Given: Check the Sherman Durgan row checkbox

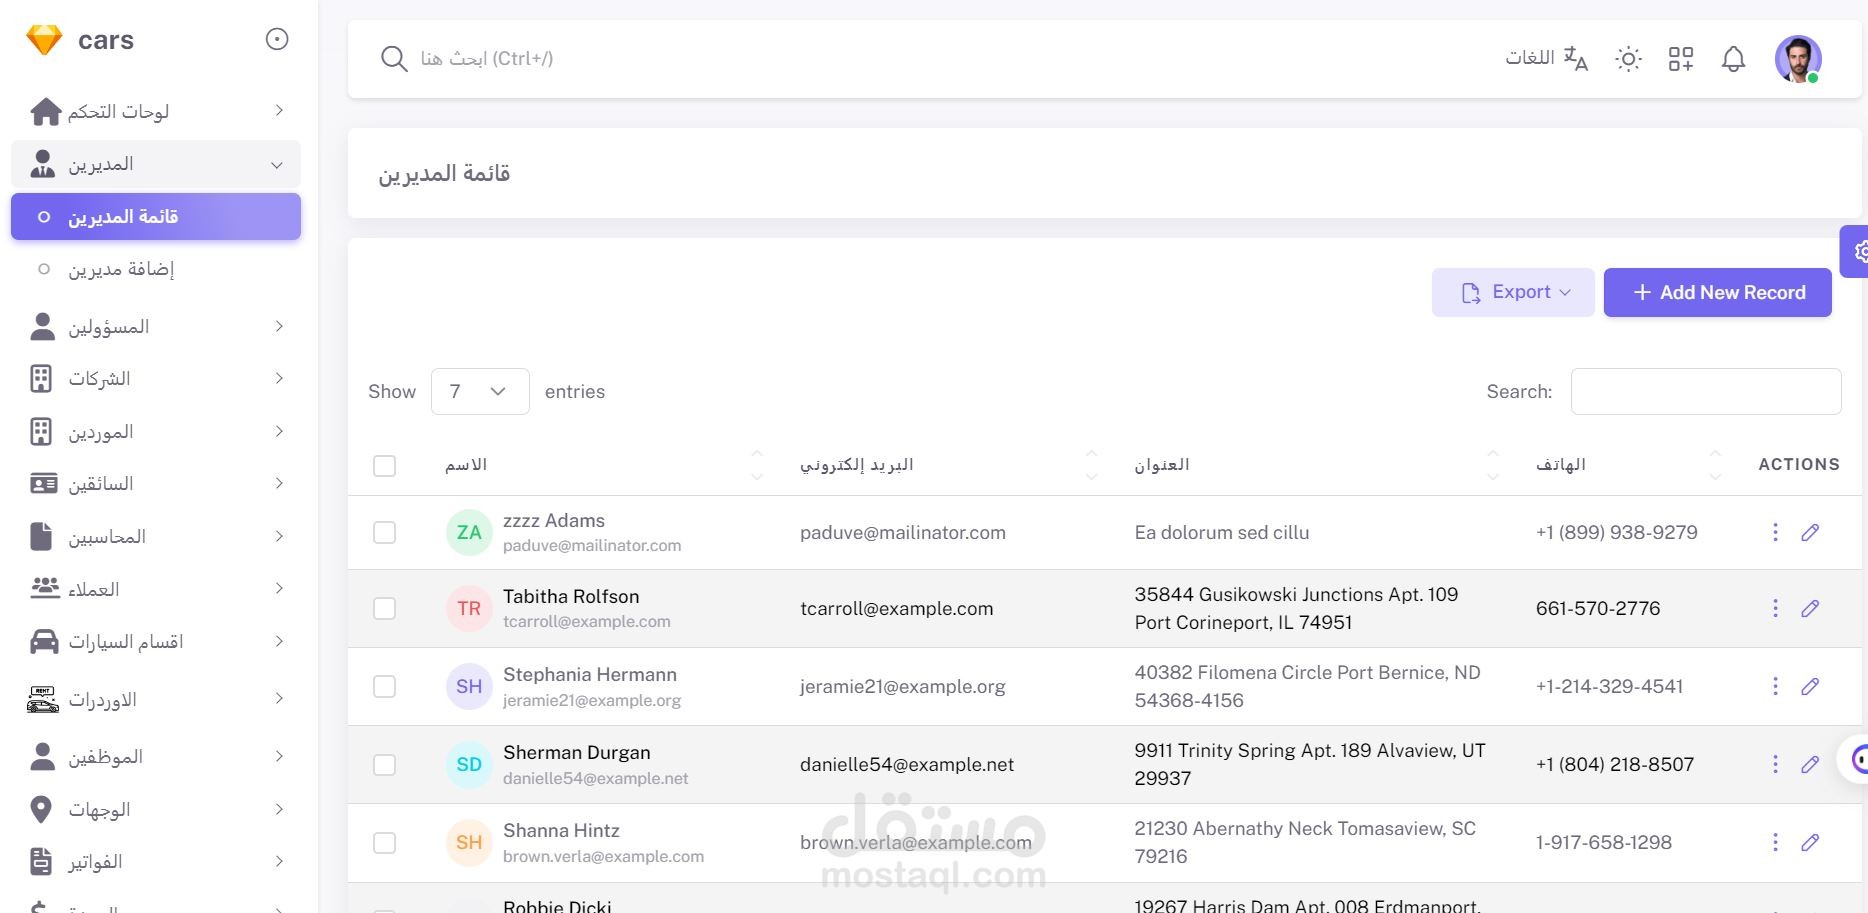Looking at the screenshot, I should (384, 765).
